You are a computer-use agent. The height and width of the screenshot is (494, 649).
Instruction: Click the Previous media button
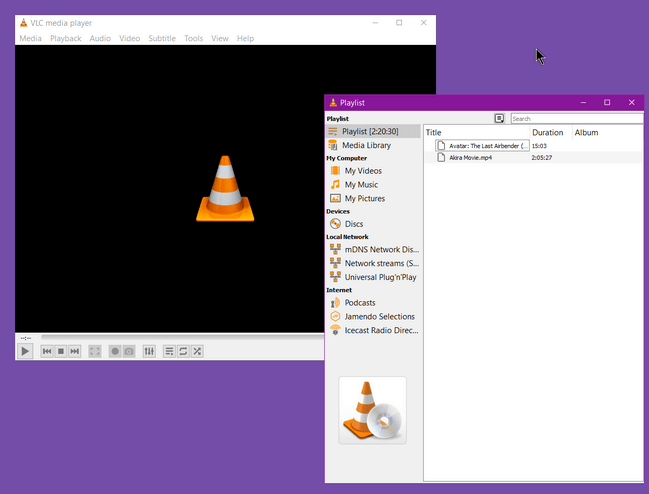[x=47, y=351]
